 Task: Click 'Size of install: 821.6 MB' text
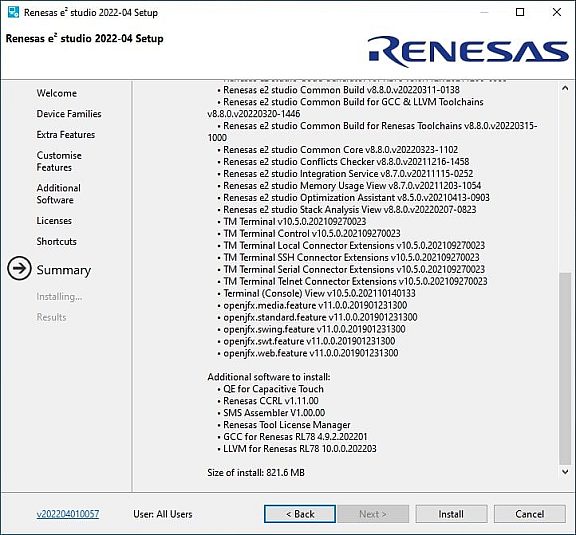[x=256, y=473]
